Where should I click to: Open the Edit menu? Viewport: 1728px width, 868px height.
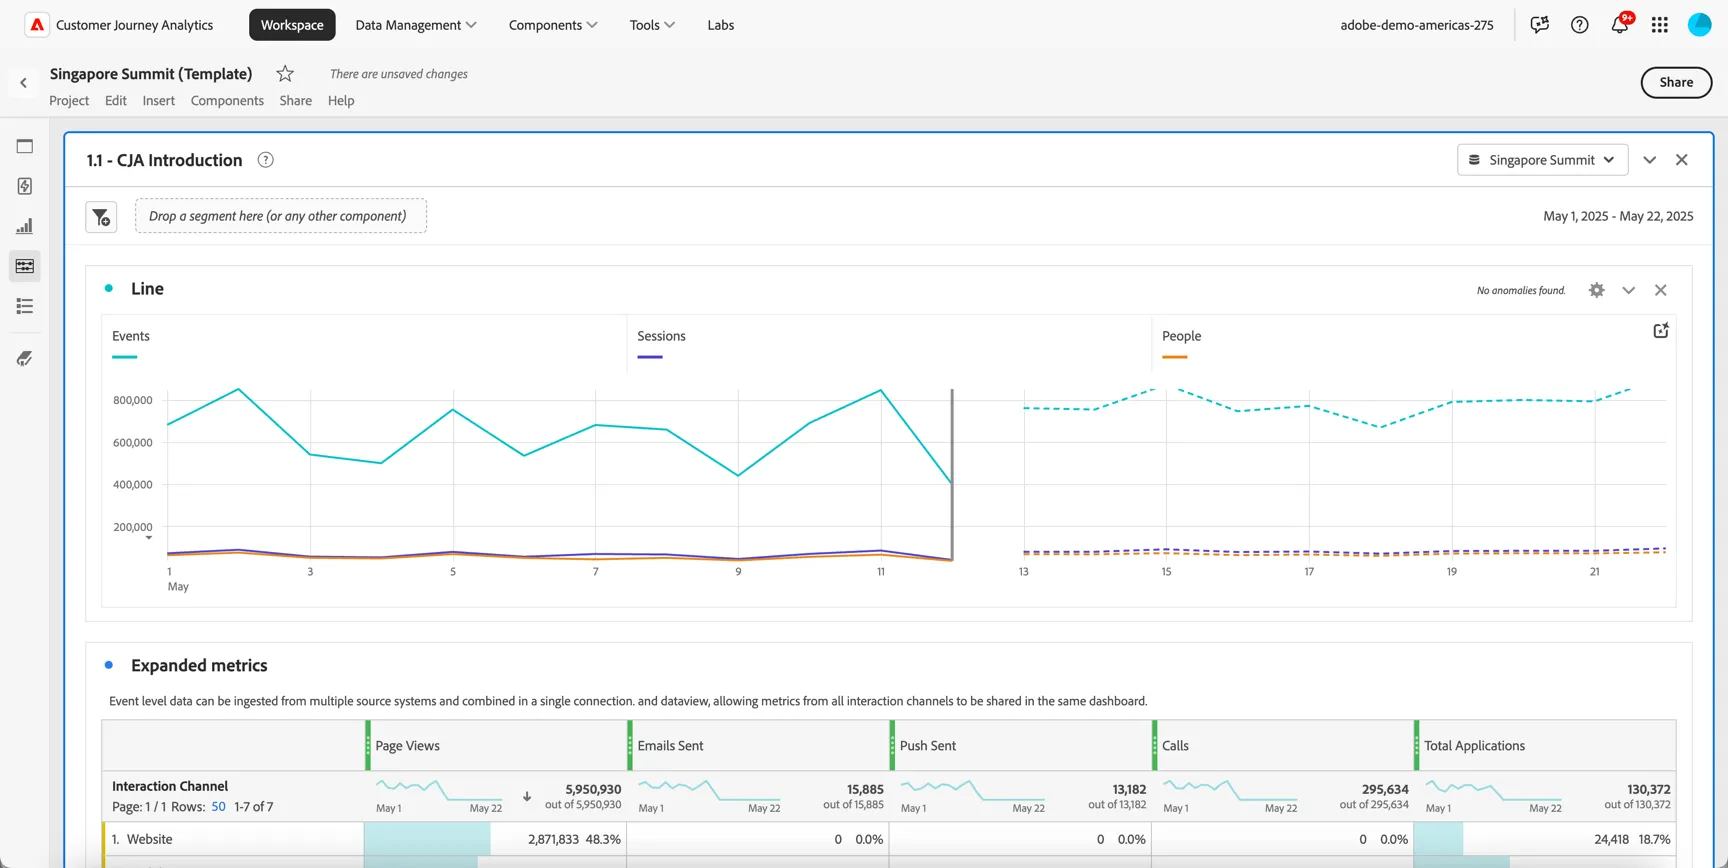(116, 100)
